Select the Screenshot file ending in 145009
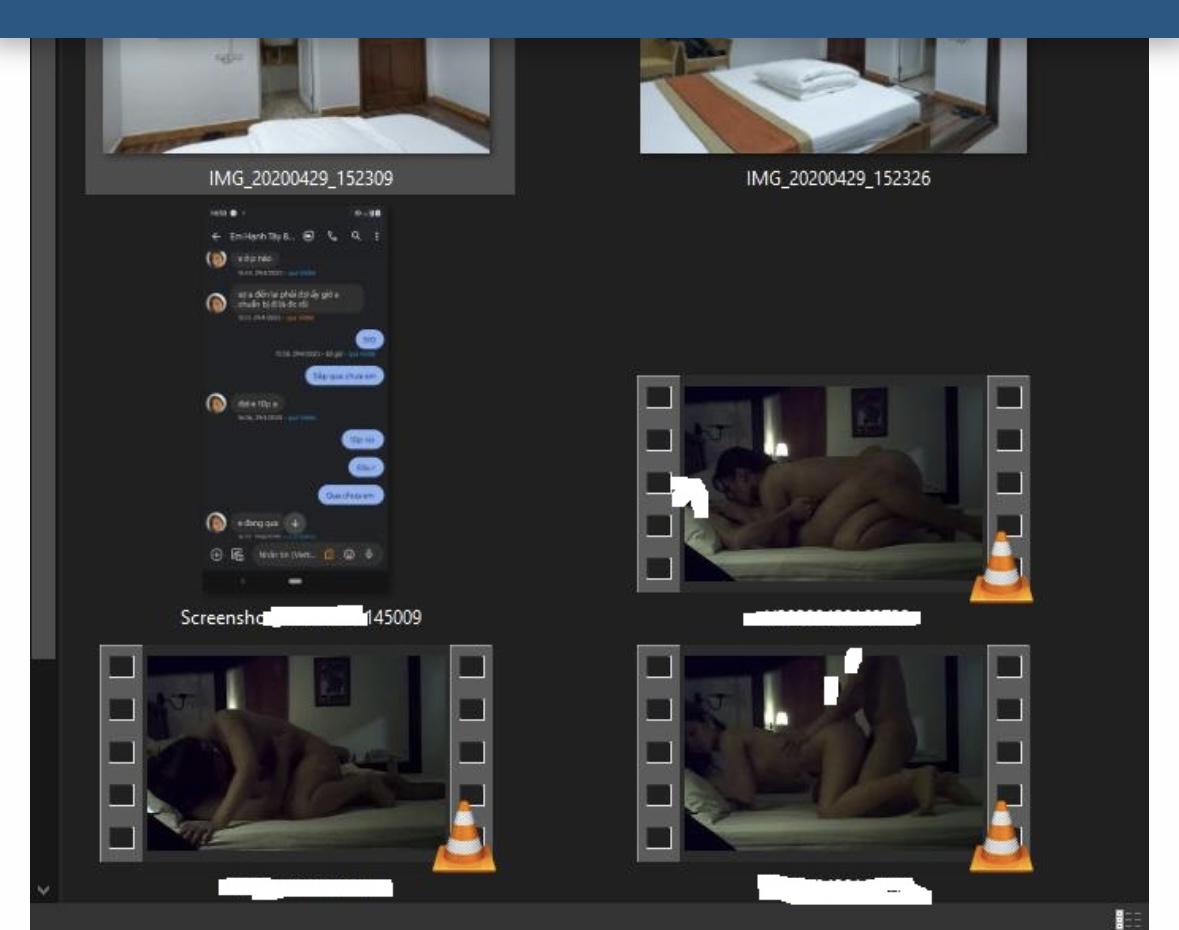This screenshot has height=930, width=1179. [x=297, y=400]
